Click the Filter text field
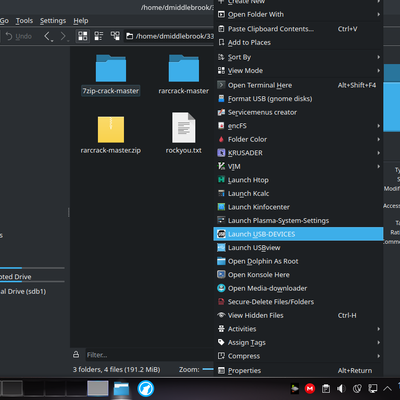Screen dimensions: 400x400 (149, 355)
